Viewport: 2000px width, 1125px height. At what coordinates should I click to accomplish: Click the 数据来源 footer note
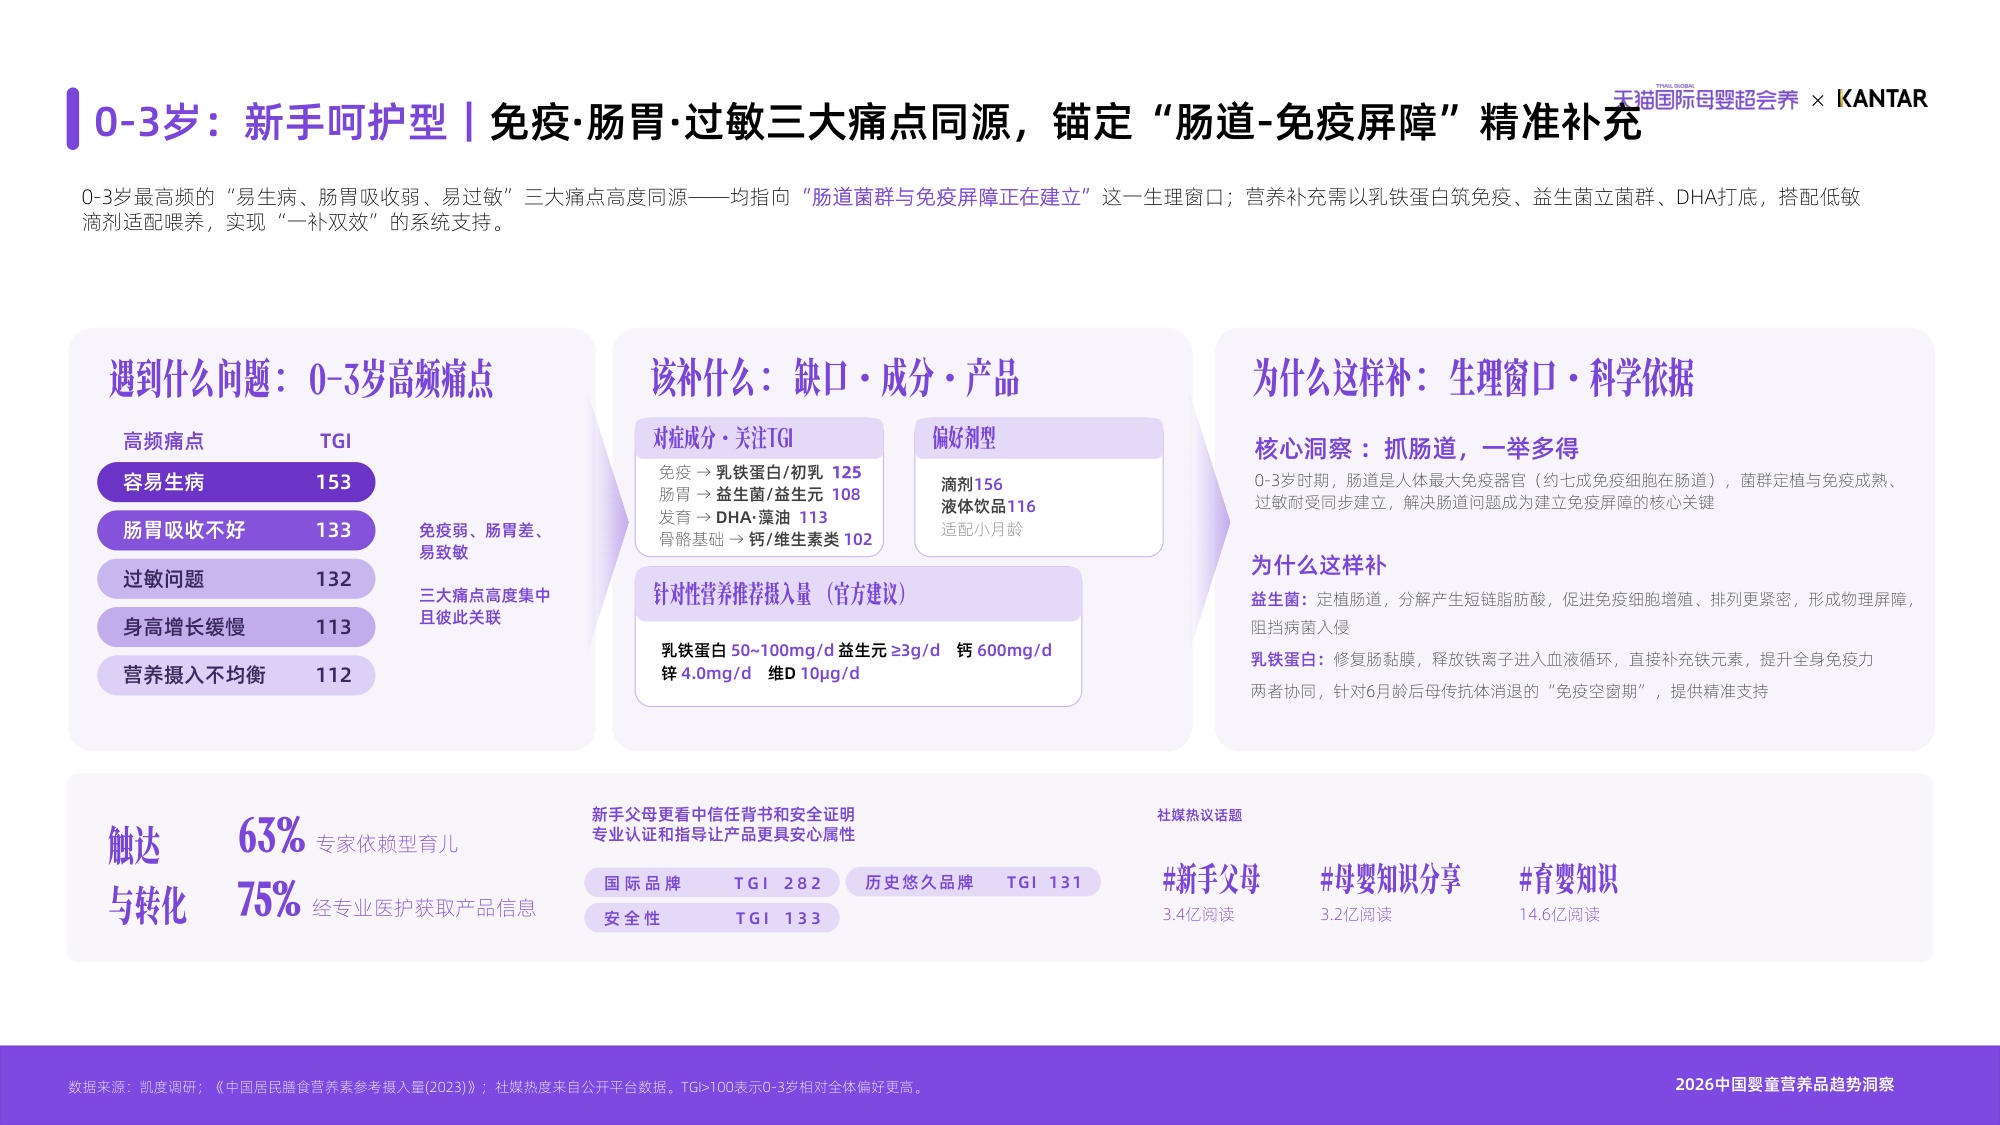point(497,1087)
